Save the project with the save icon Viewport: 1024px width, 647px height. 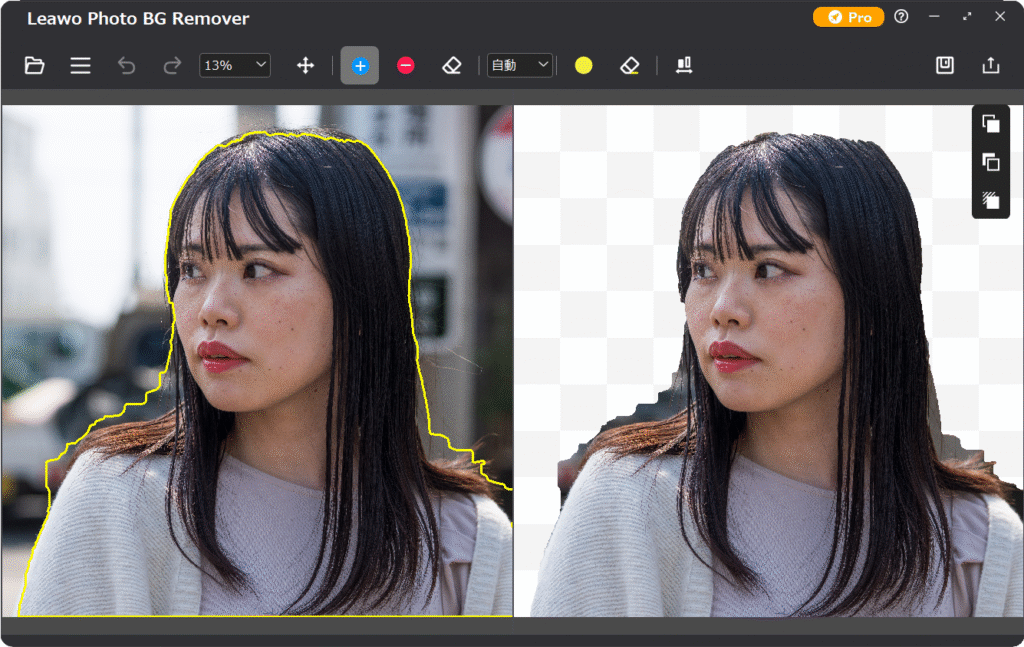pos(945,66)
